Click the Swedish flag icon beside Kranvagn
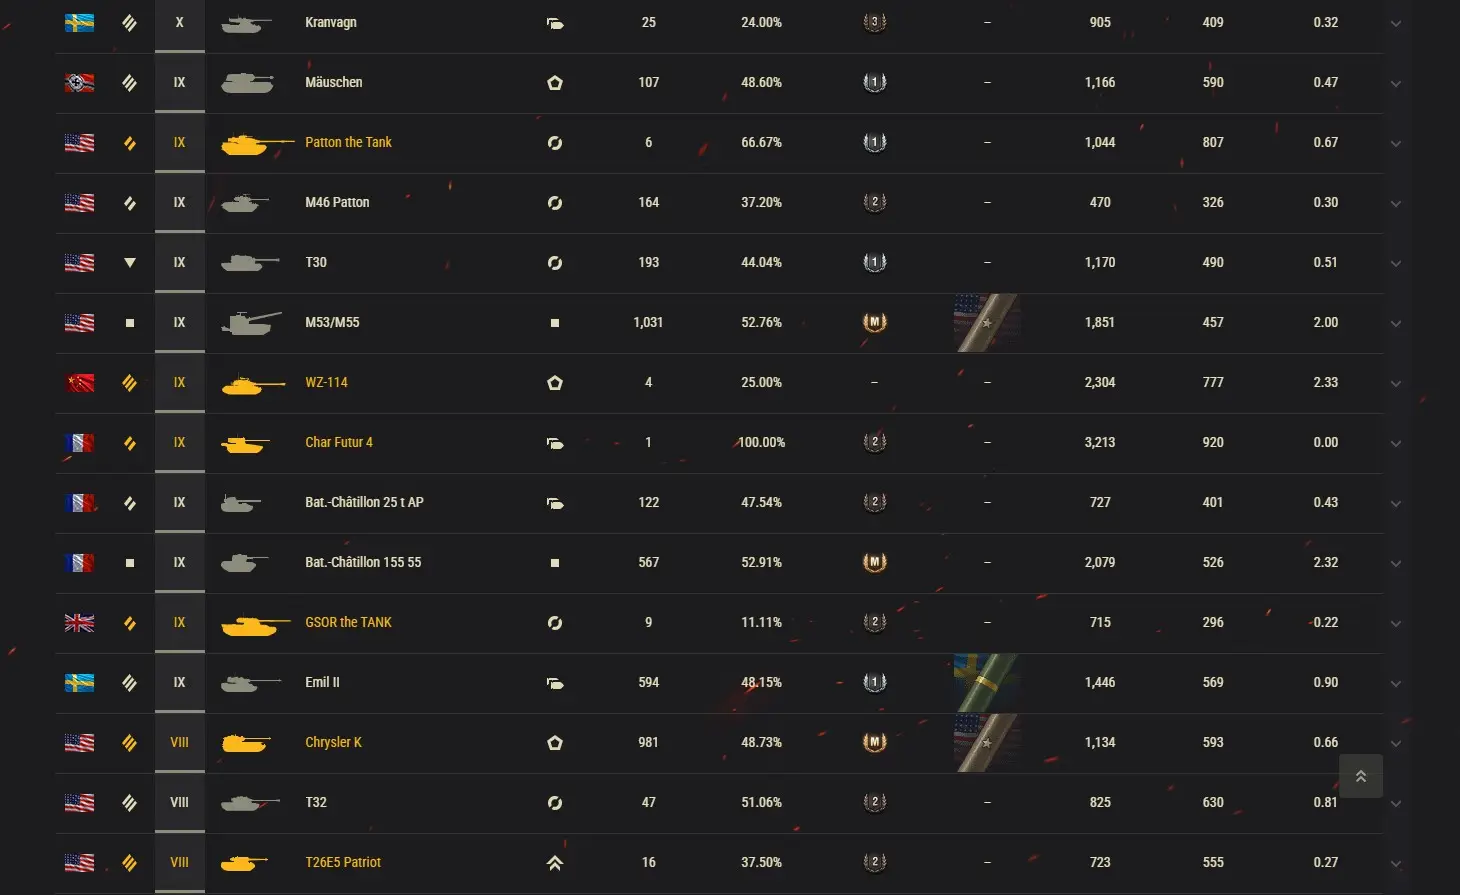Viewport: 1460px width, 895px height. (80, 22)
